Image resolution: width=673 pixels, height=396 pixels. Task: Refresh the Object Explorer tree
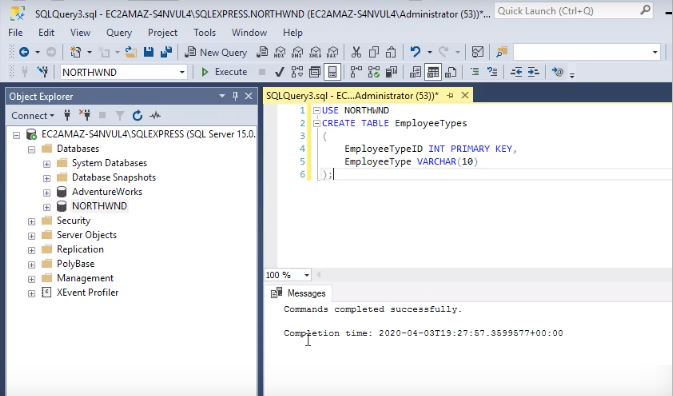tap(137, 115)
